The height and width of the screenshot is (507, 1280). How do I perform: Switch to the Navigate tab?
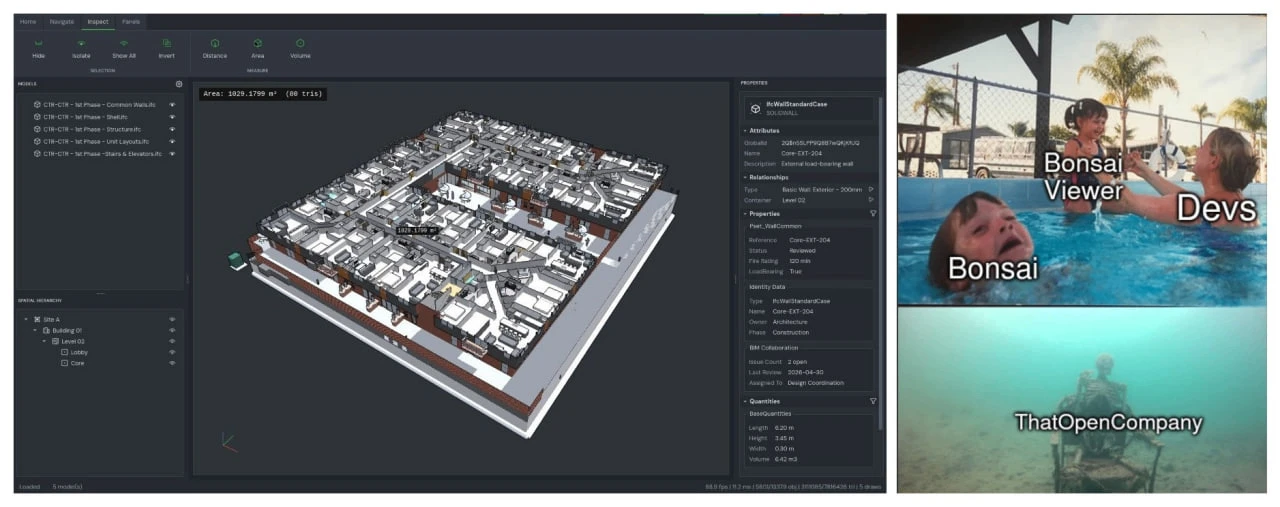[62, 21]
